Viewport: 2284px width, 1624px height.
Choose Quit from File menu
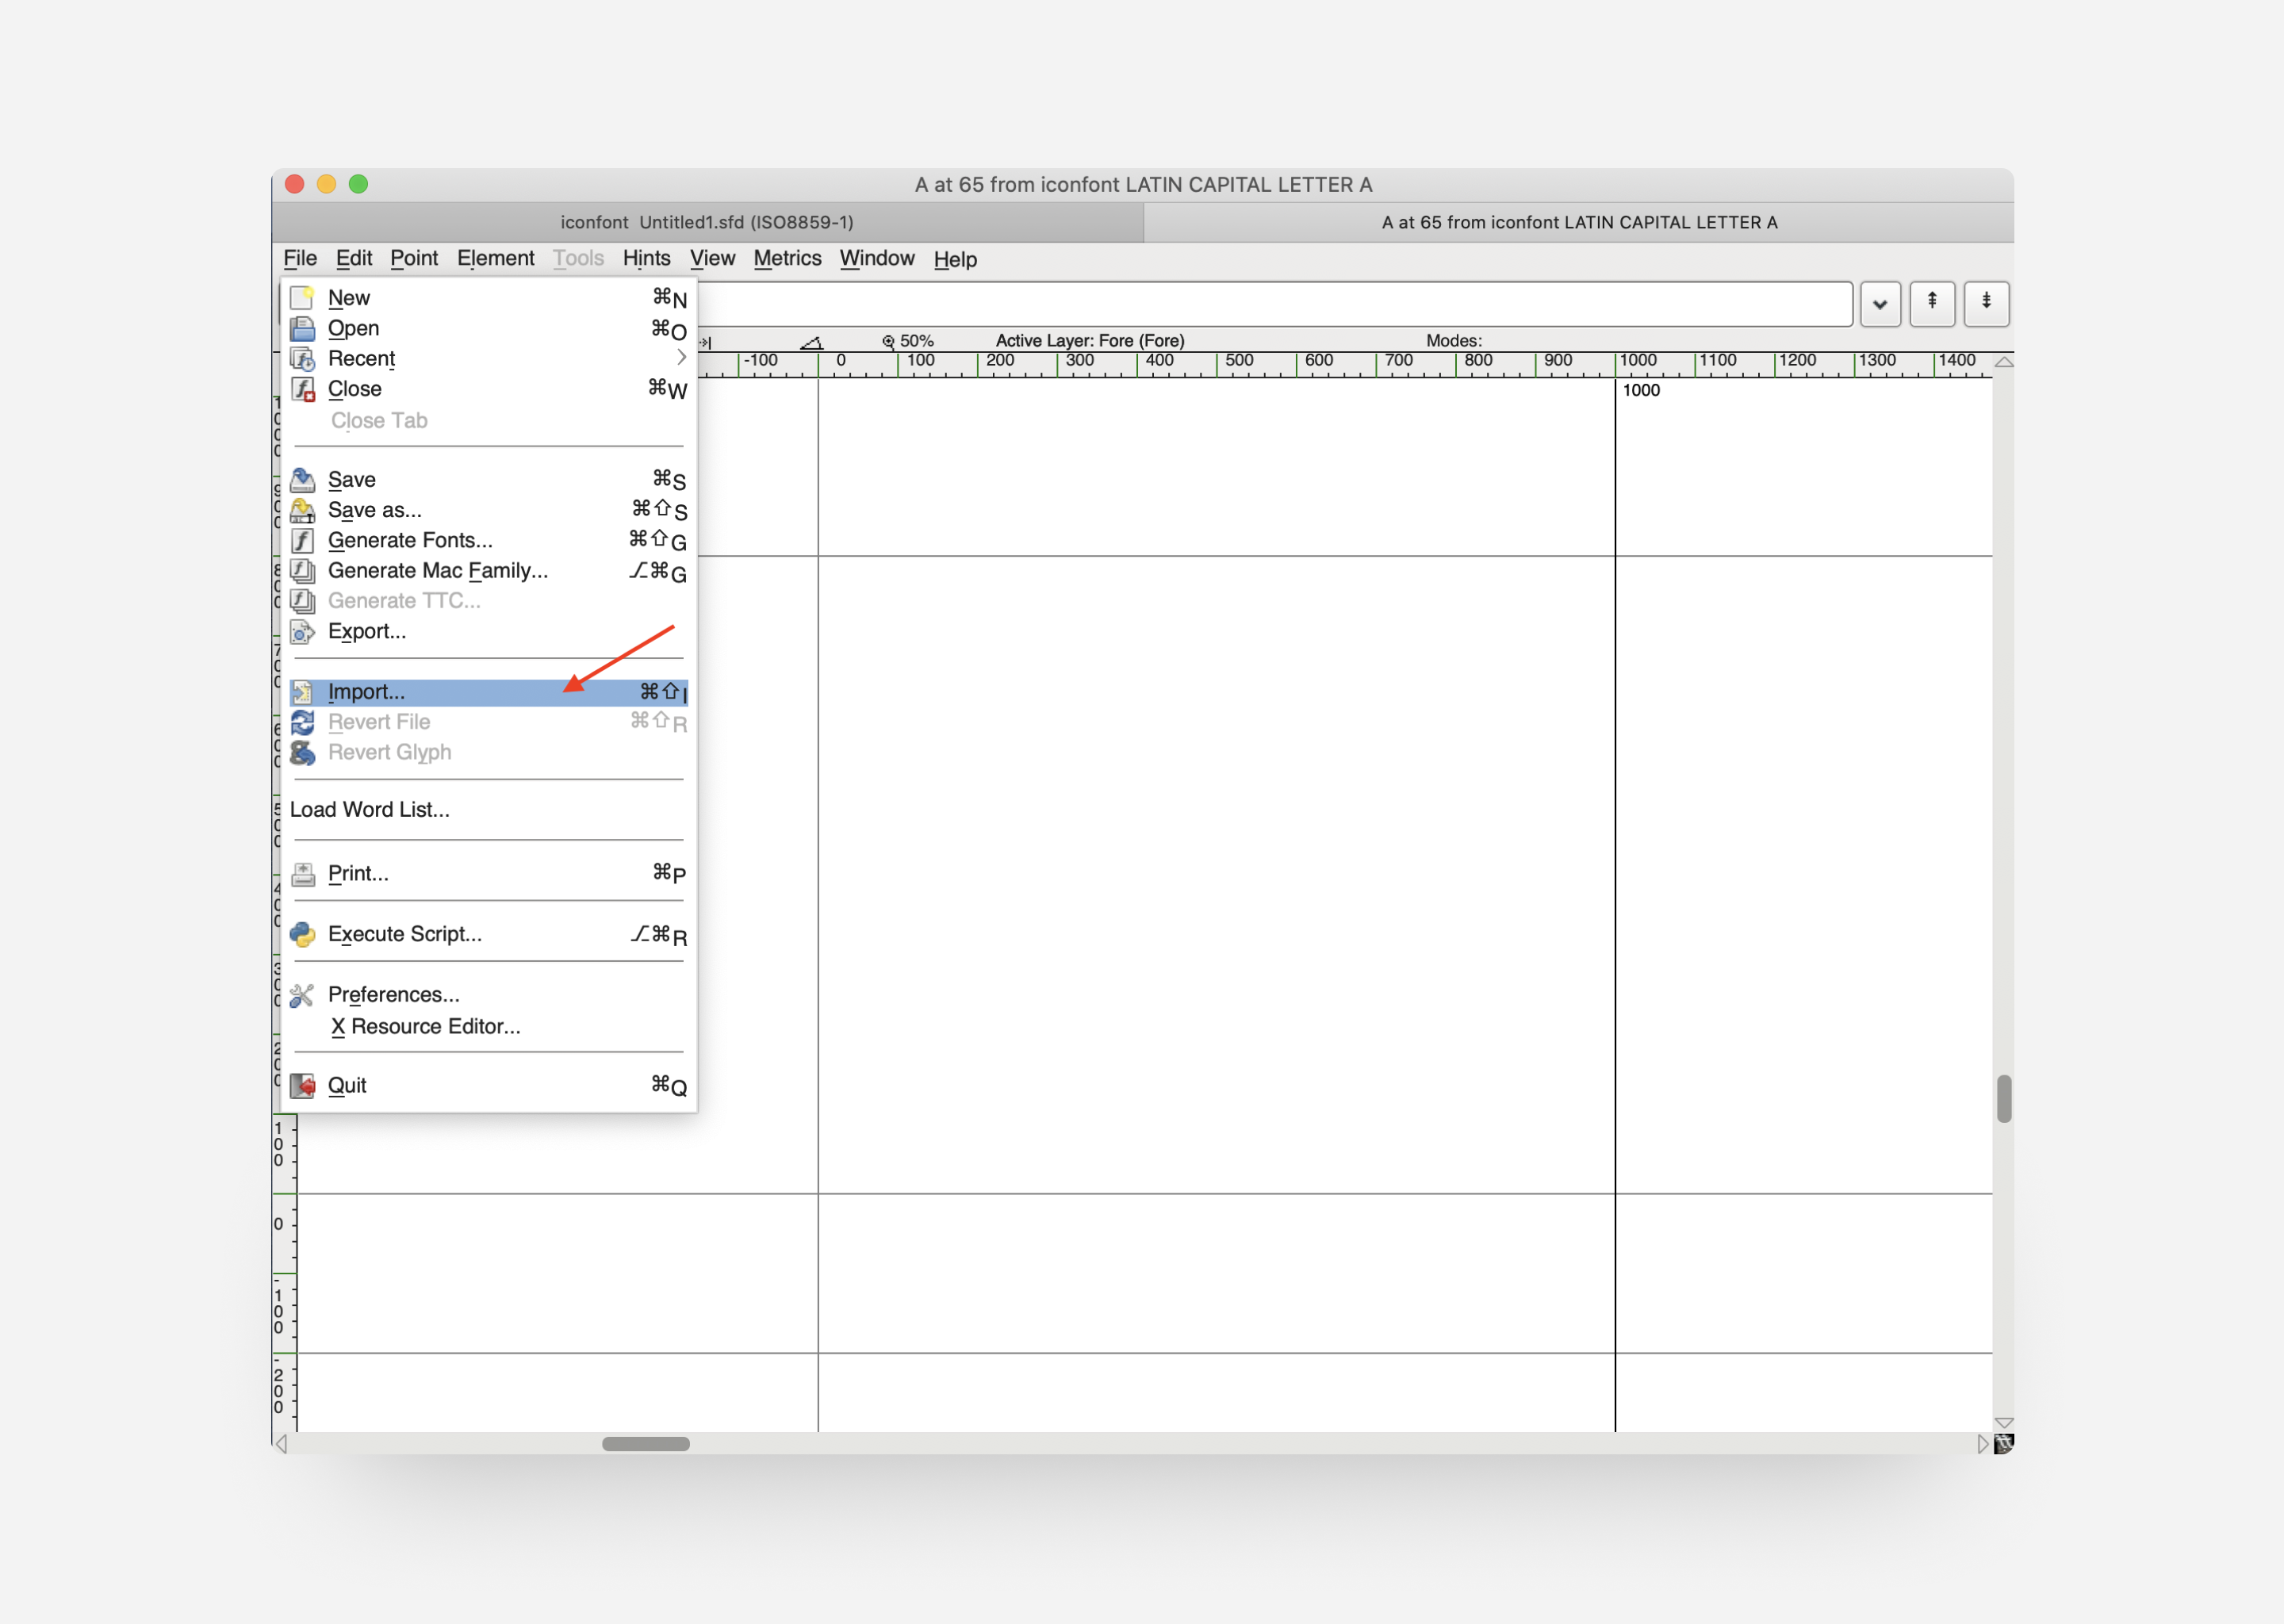click(x=488, y=1086)
